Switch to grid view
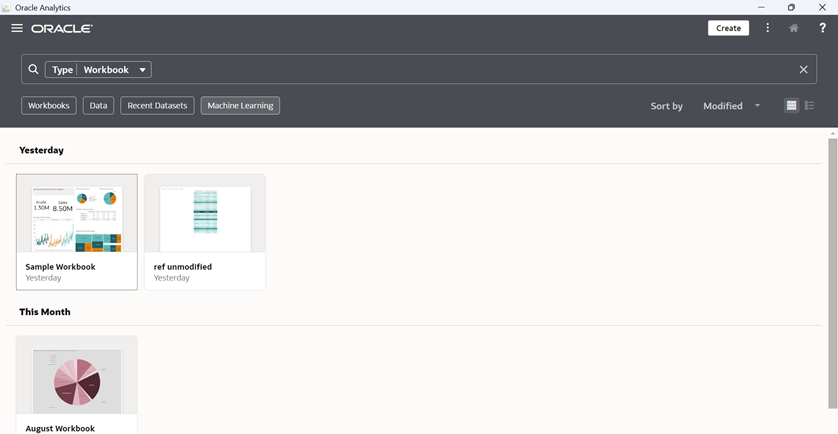838x434 pixels. coord(792,105)
